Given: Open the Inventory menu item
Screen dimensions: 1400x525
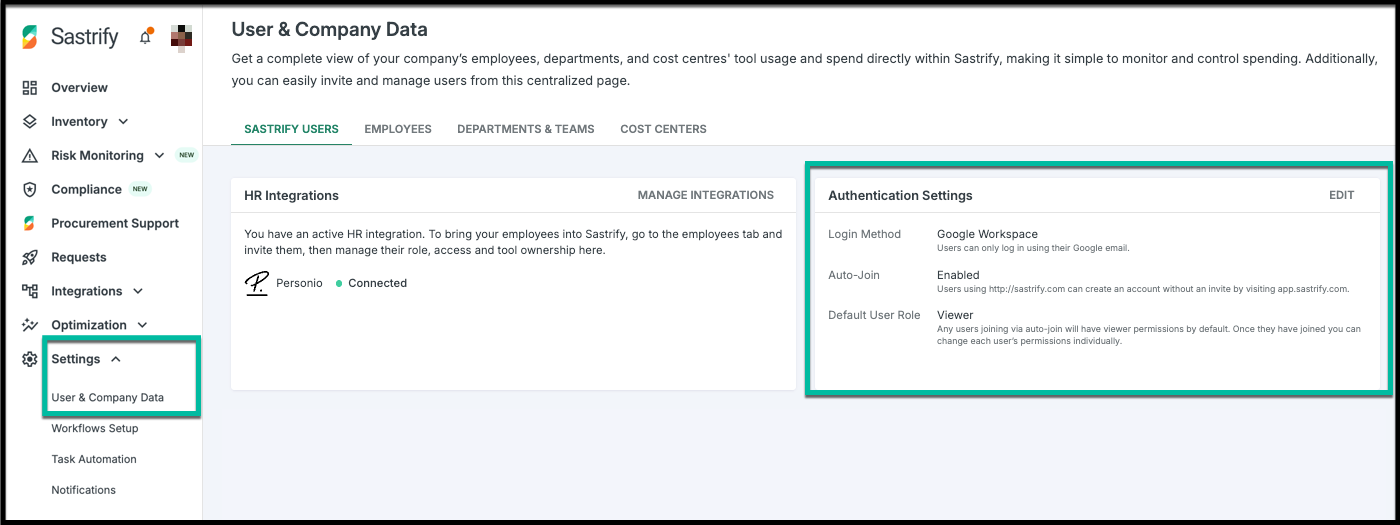Looking at the screenshot, I should point(79,122).
